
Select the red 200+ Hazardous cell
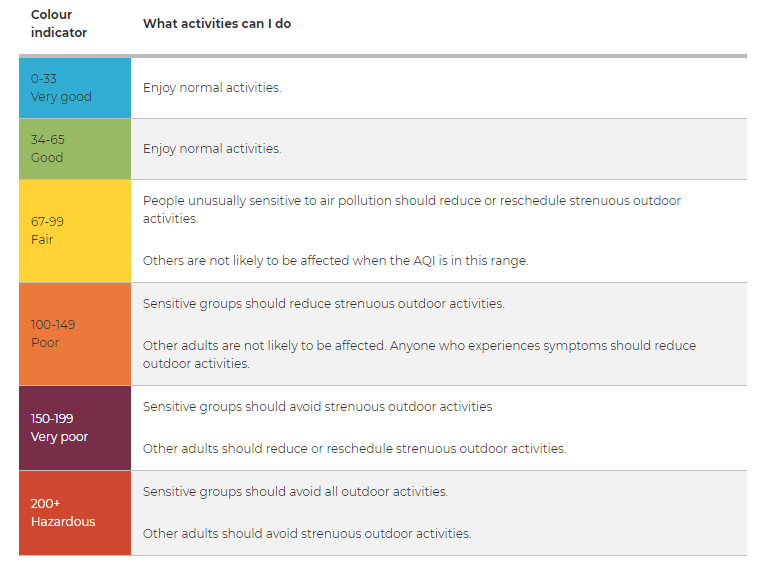click(75, 513)
